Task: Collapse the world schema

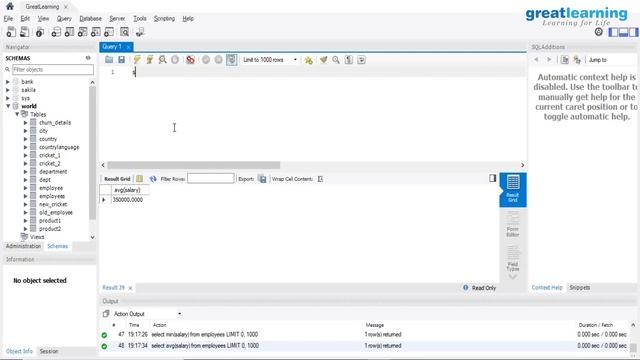Action: (x=8, y=106)
